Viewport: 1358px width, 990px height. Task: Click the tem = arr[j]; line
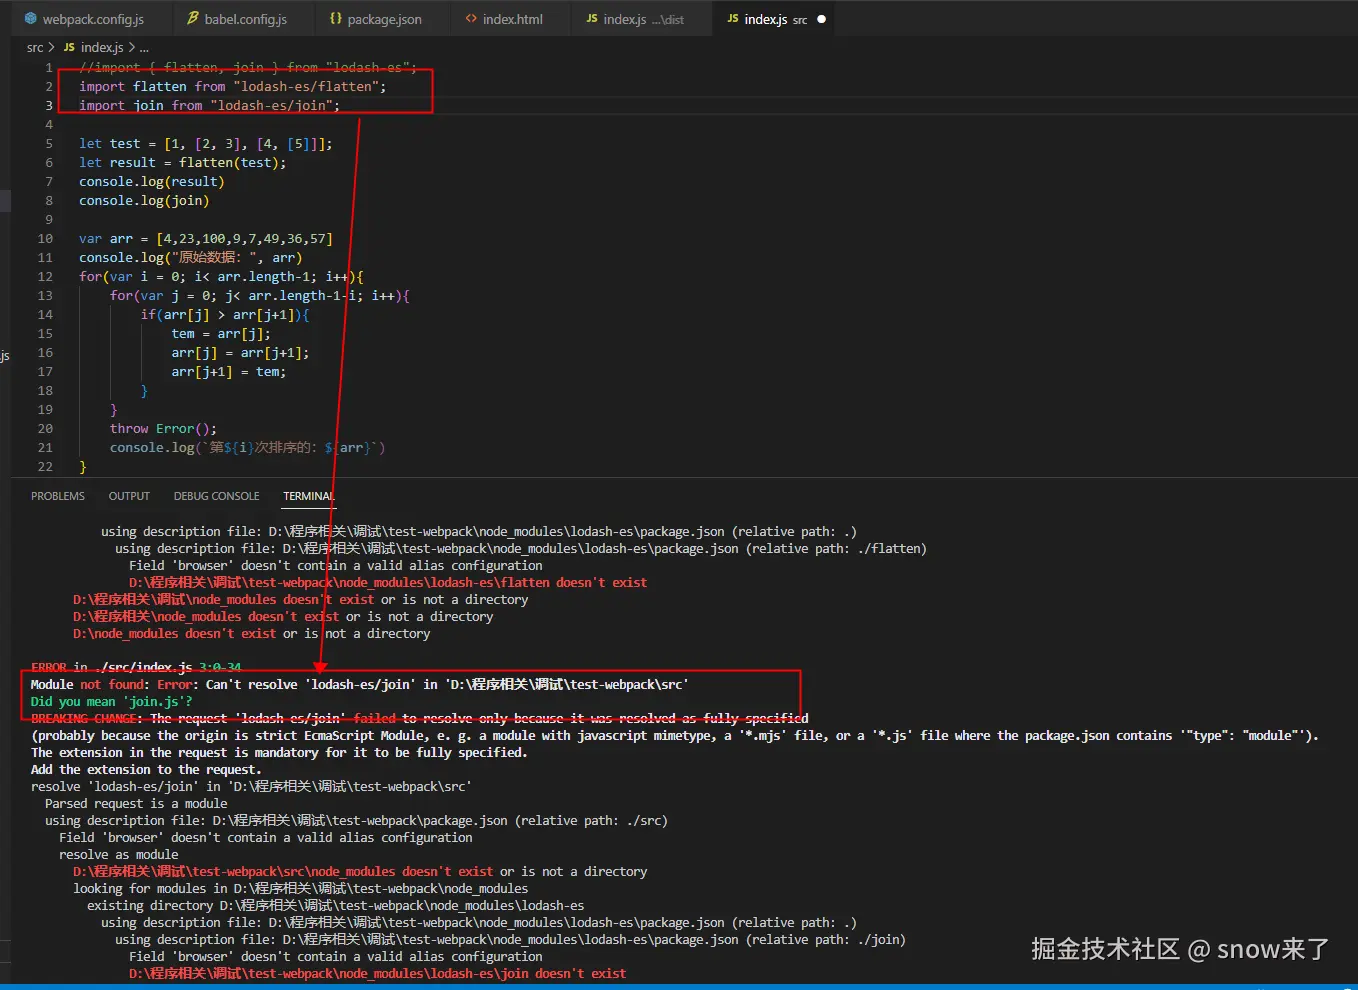(221, 334)
